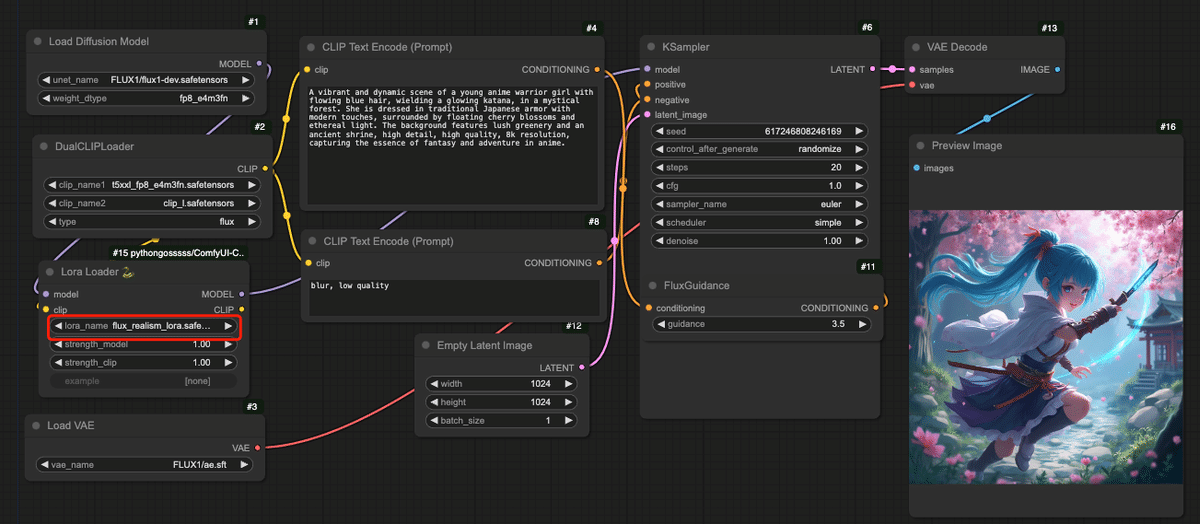Click the IMAGE output port on VAE Decode
This screenshot has height=524, width=1200.
[1058, 70]
